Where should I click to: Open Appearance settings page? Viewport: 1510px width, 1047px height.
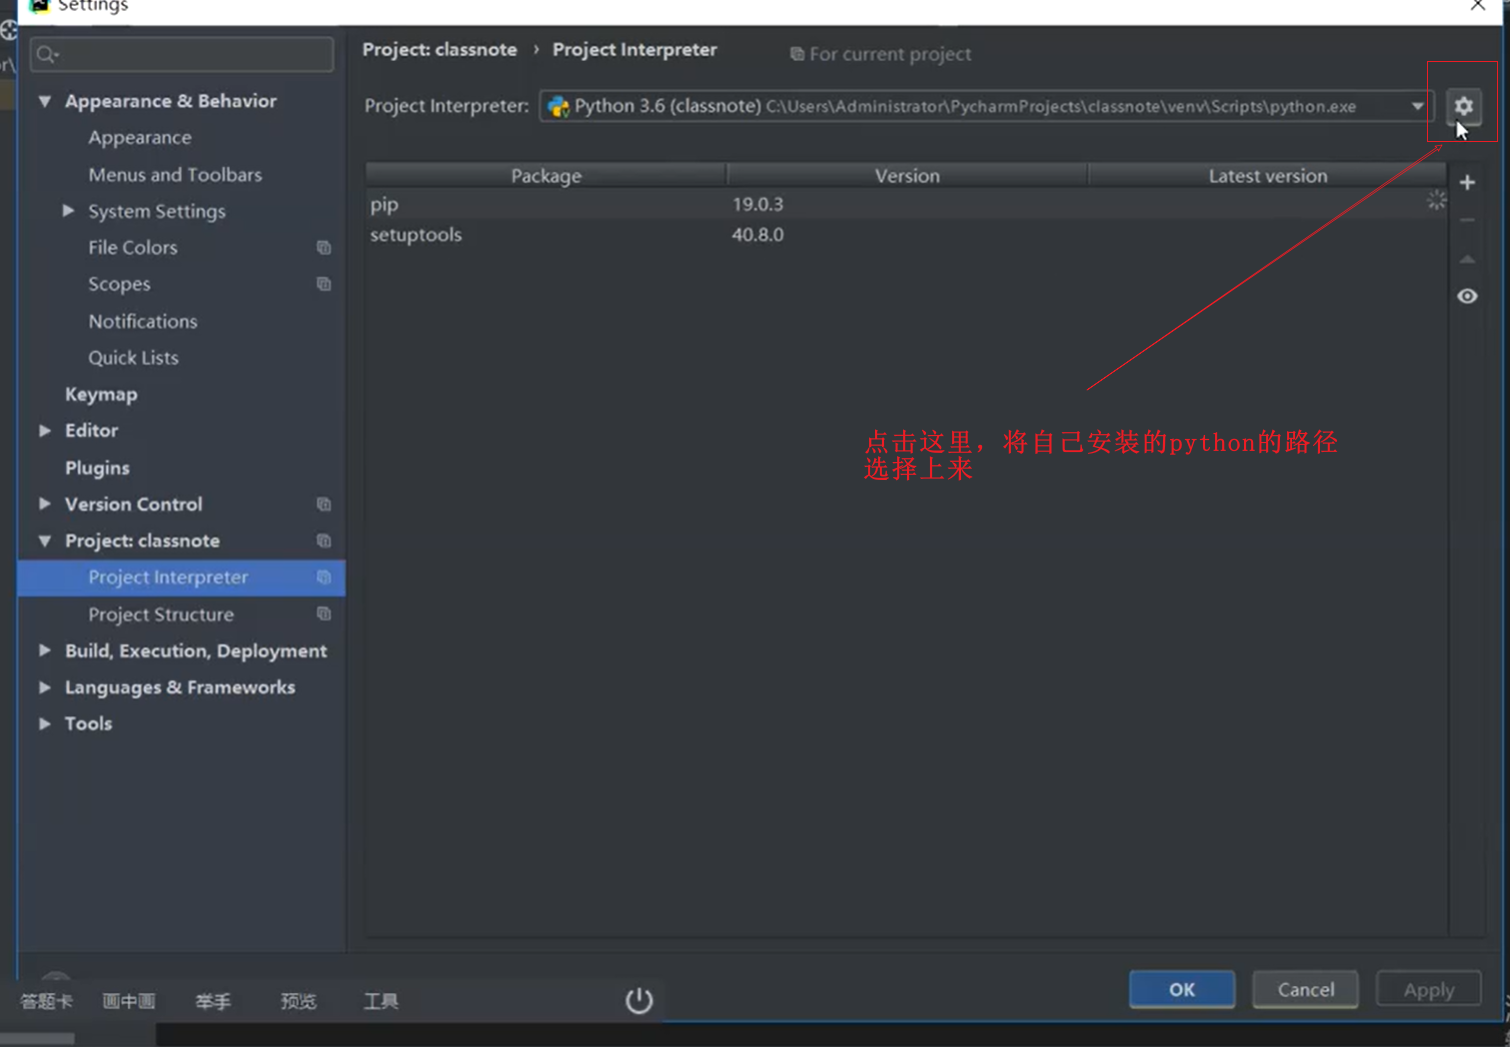pos(139,137)
